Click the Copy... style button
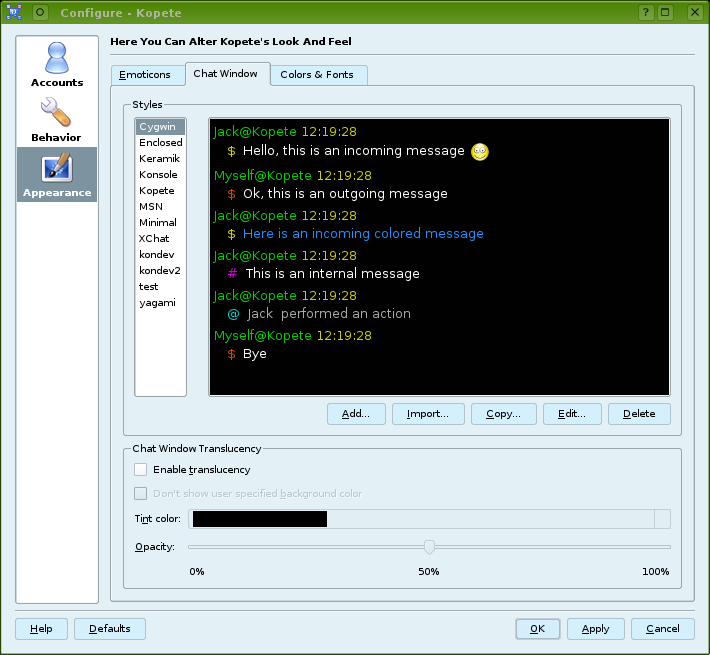 pyautogui.click(x=504, y=414)
